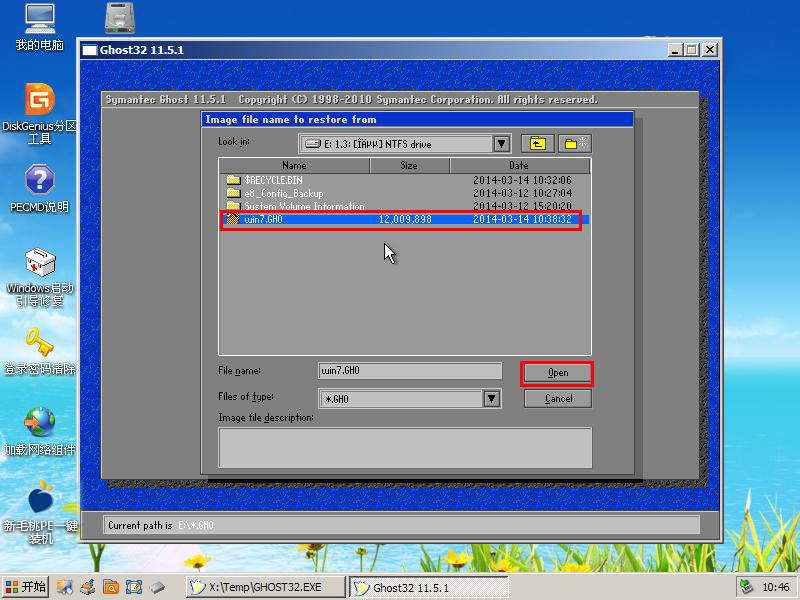Select the System Volume Information folder
The width and height of the screenshot is (800, 600).
point(405,206)
